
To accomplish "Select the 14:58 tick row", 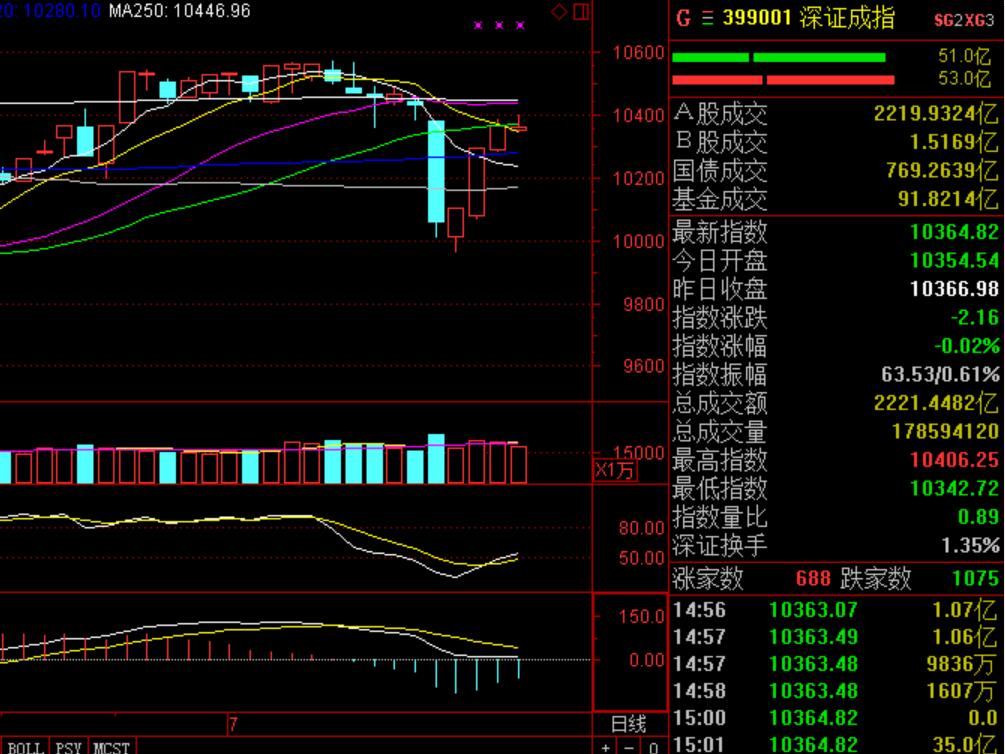I will coord(836,691).
